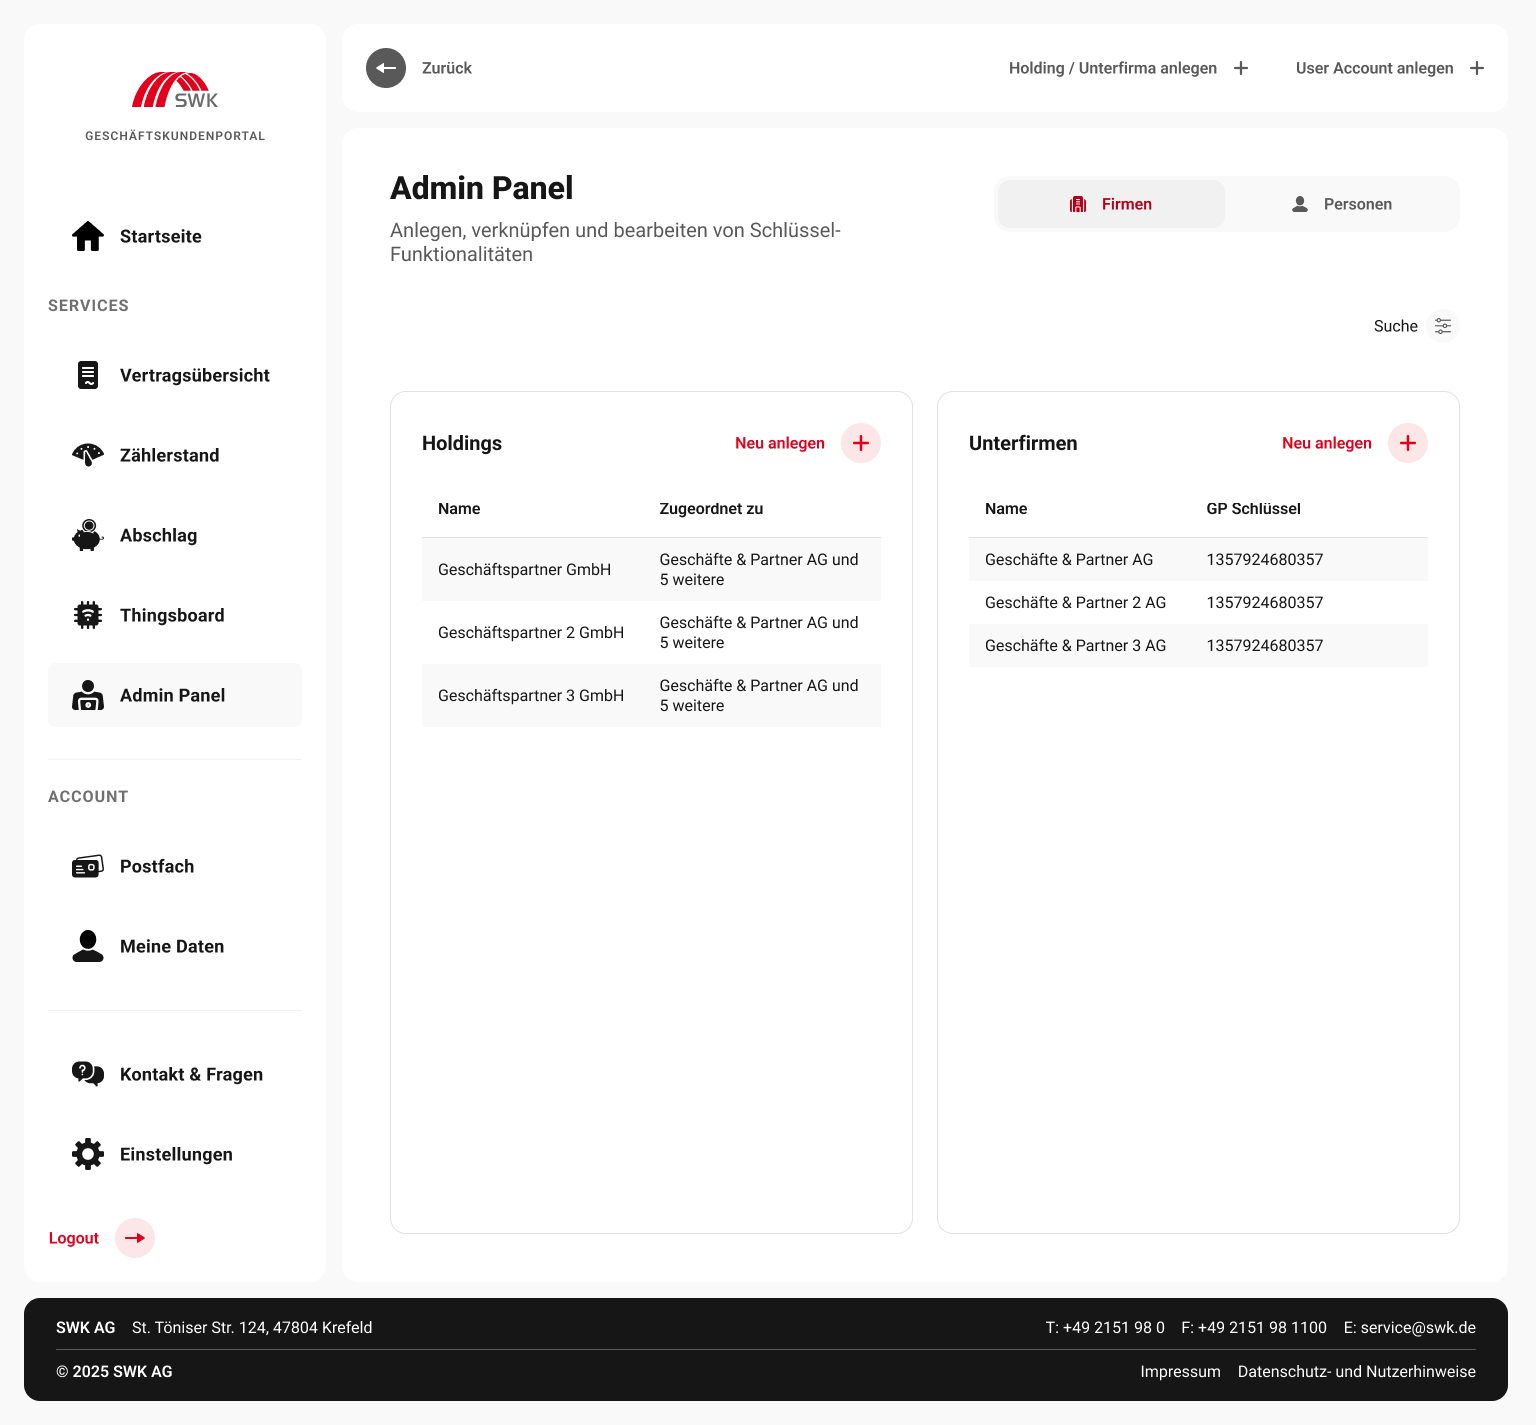
Task: Click the back arrow icon
Action: 386,68
